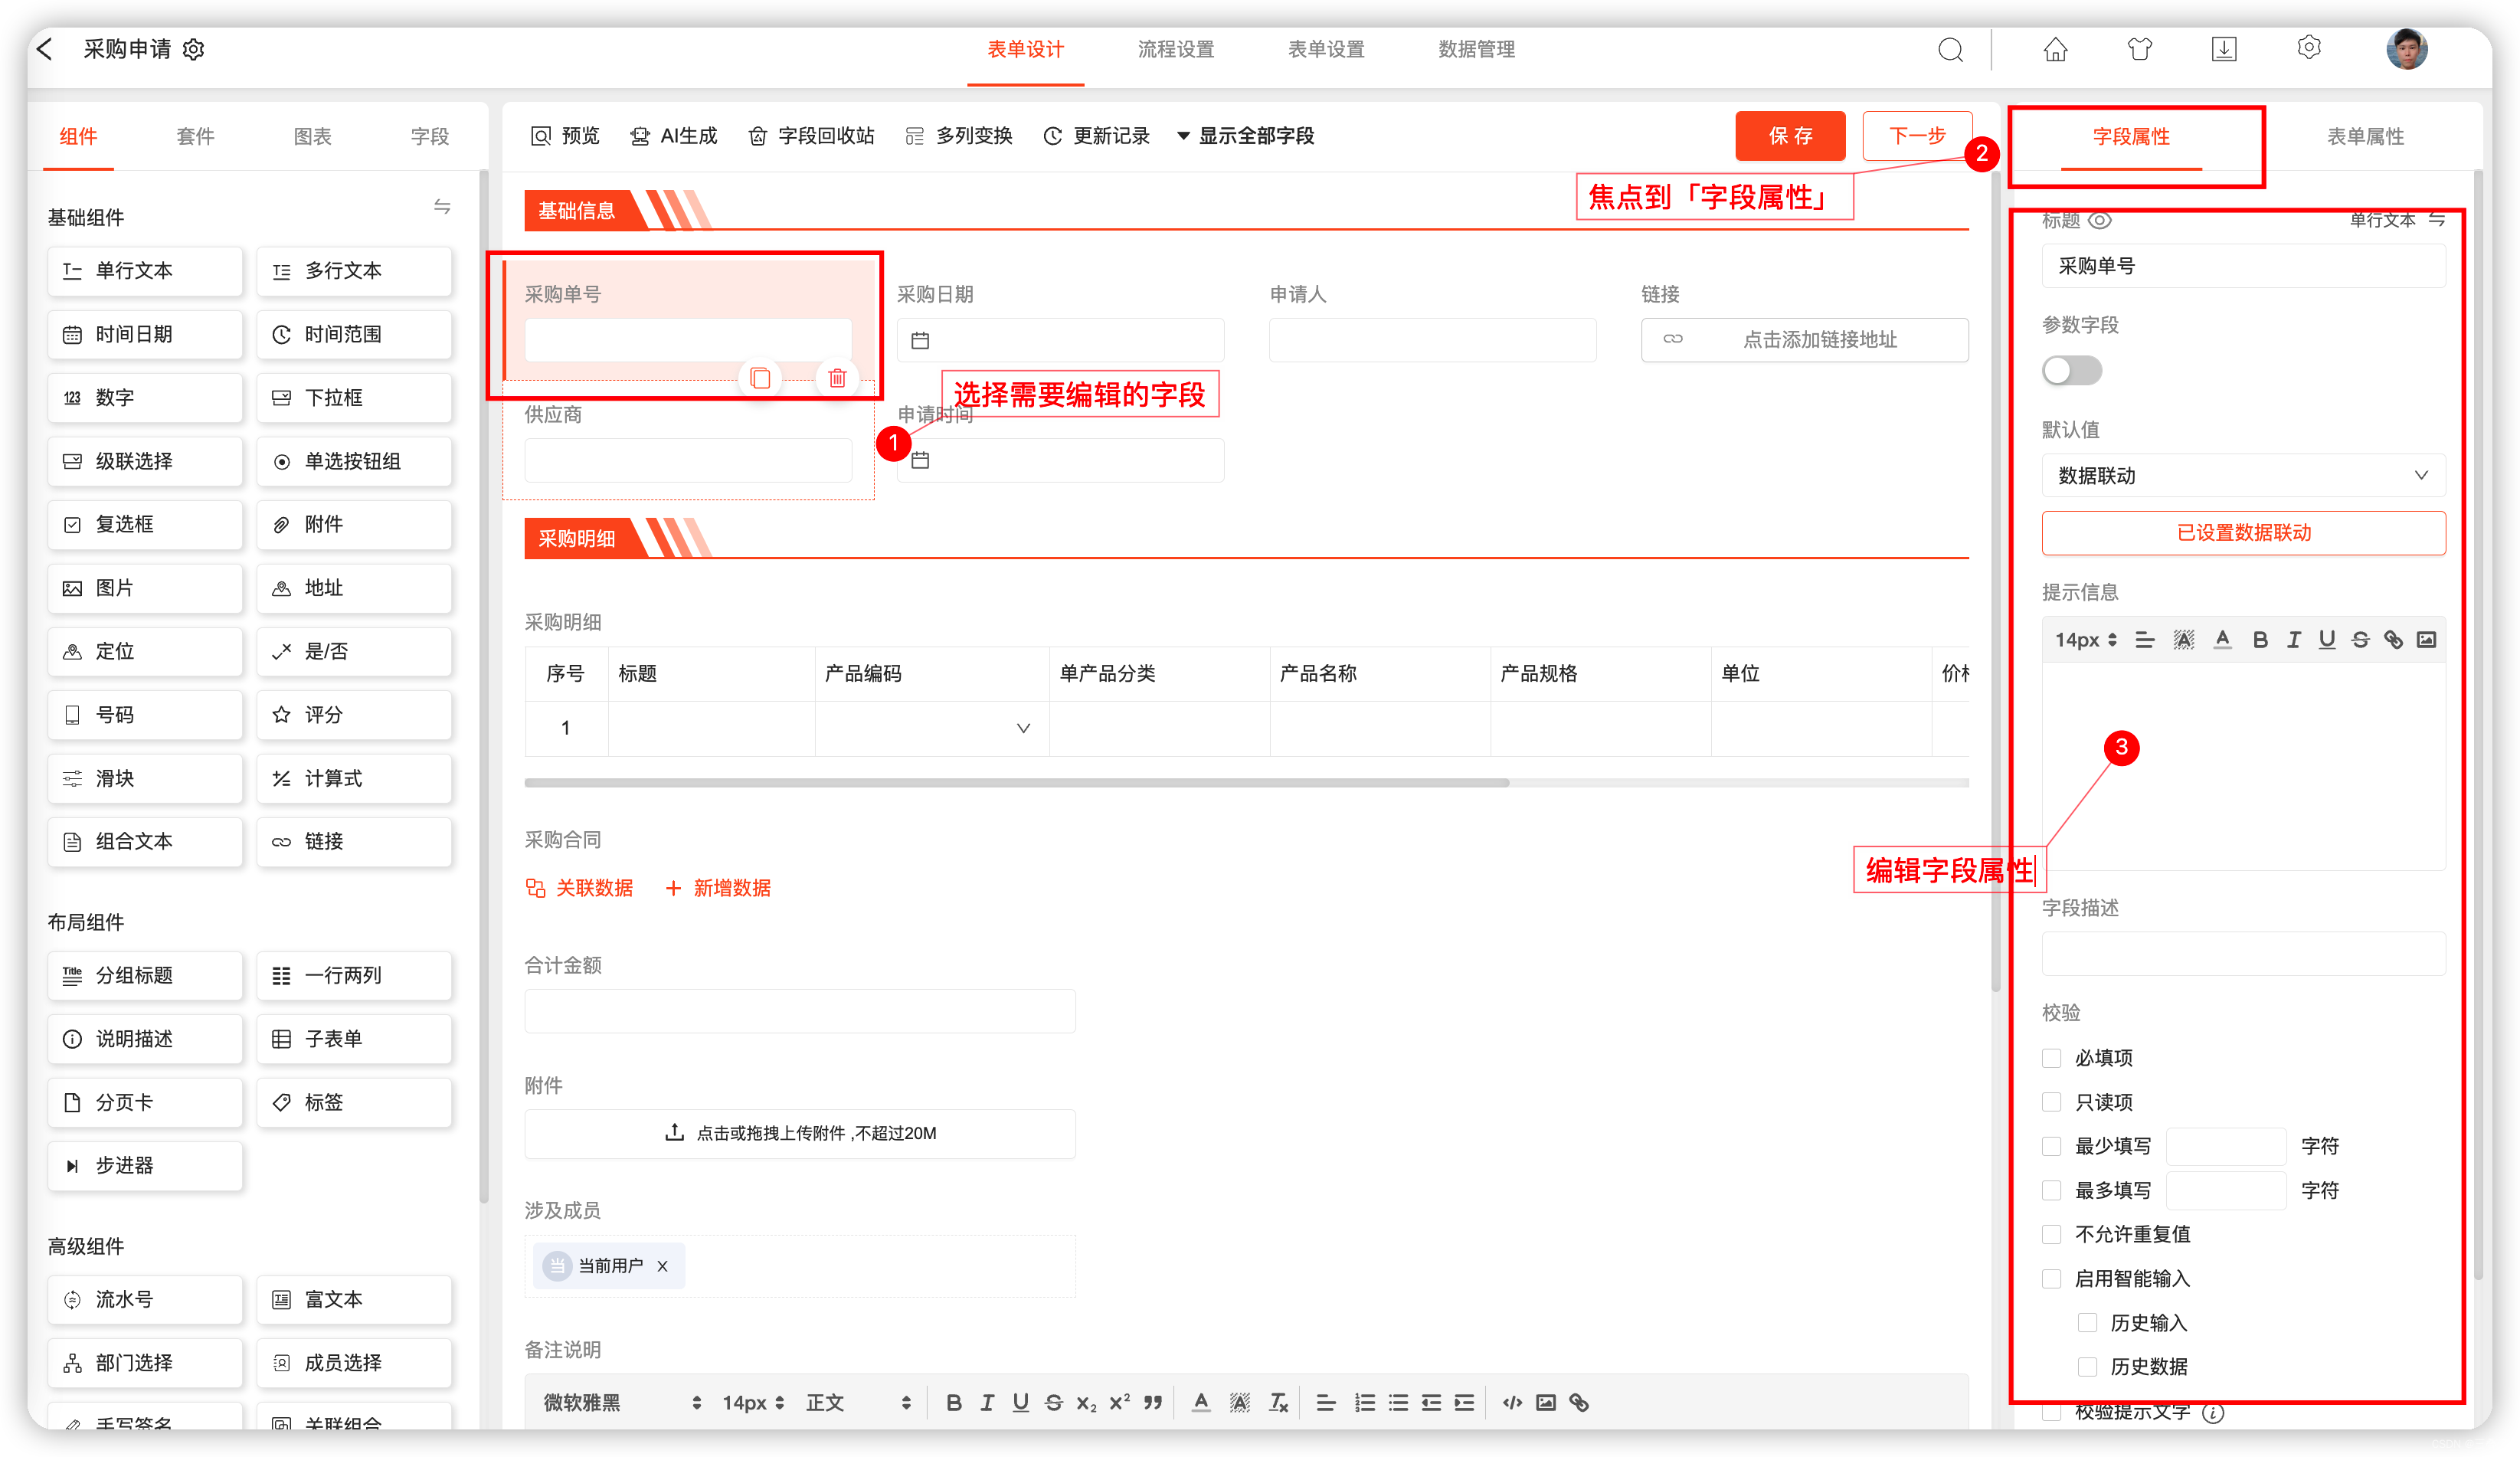Open the search magnifier in top bar
This screenshot has width=2520, height=1457.
(x=1949, y=49)
